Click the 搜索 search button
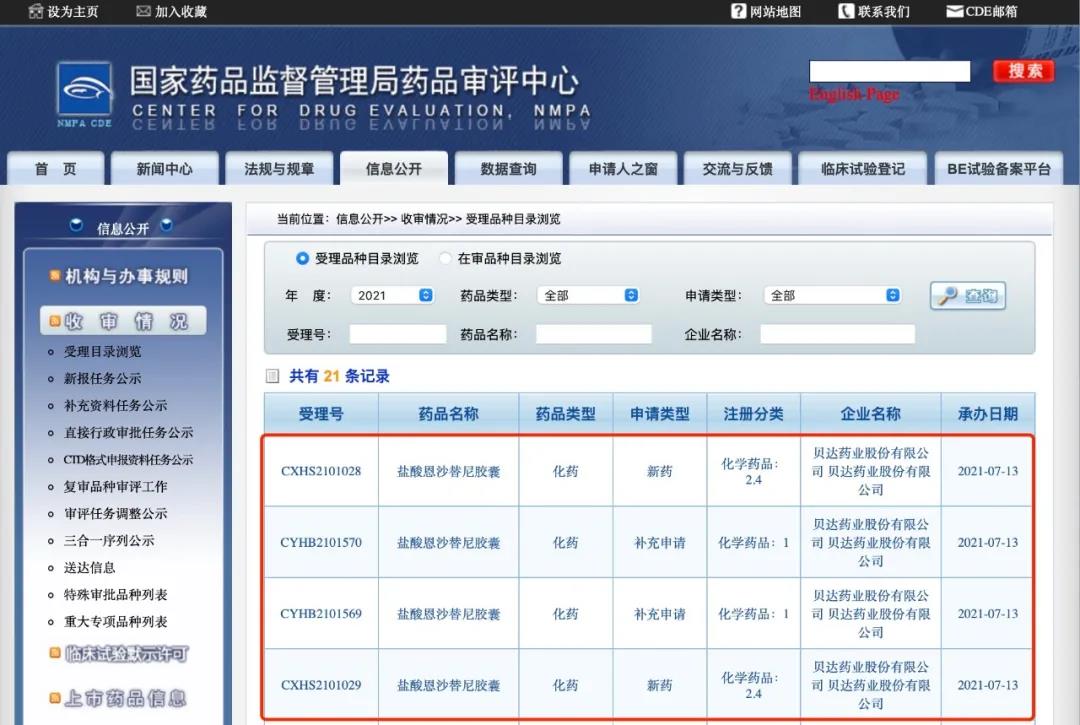 point(1022,71)
